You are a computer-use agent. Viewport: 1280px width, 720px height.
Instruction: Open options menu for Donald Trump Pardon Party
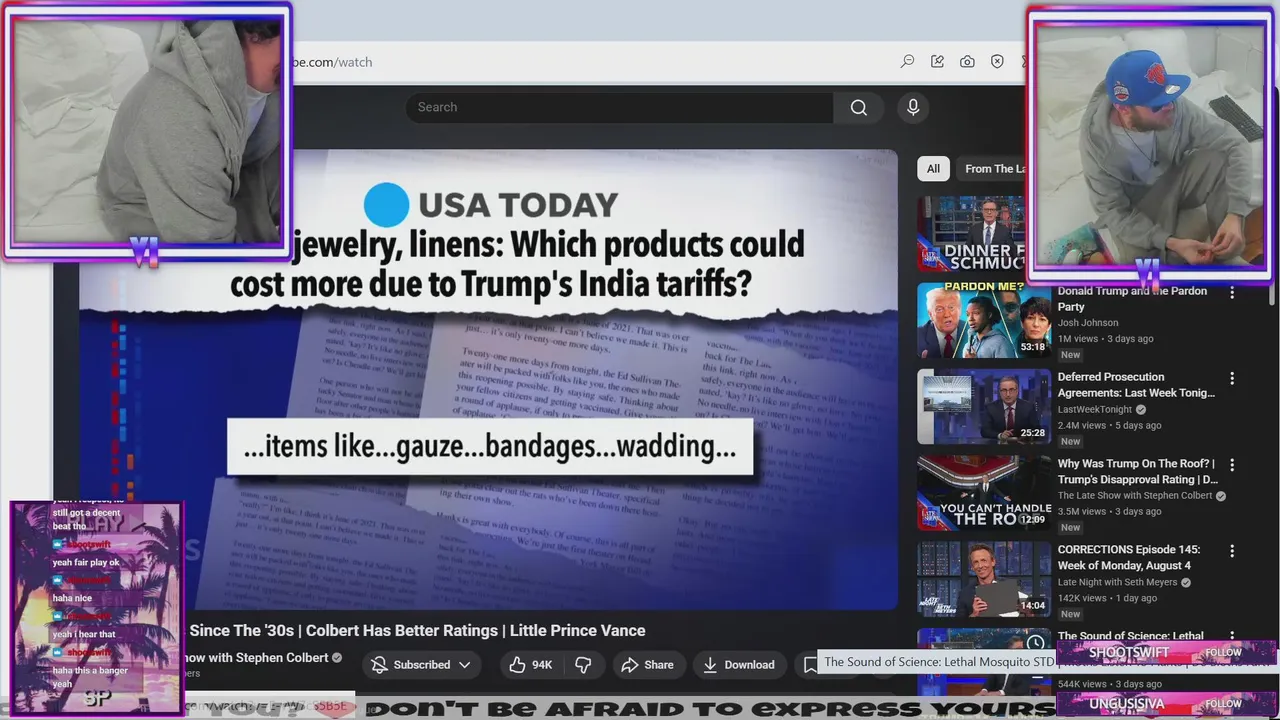1232,293
